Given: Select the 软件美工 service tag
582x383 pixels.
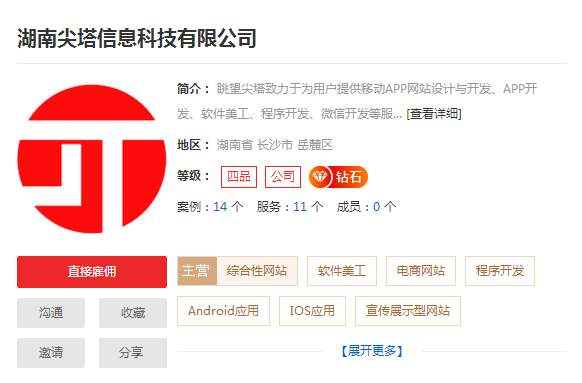Looking at the screenshot, I should [342, 271].
